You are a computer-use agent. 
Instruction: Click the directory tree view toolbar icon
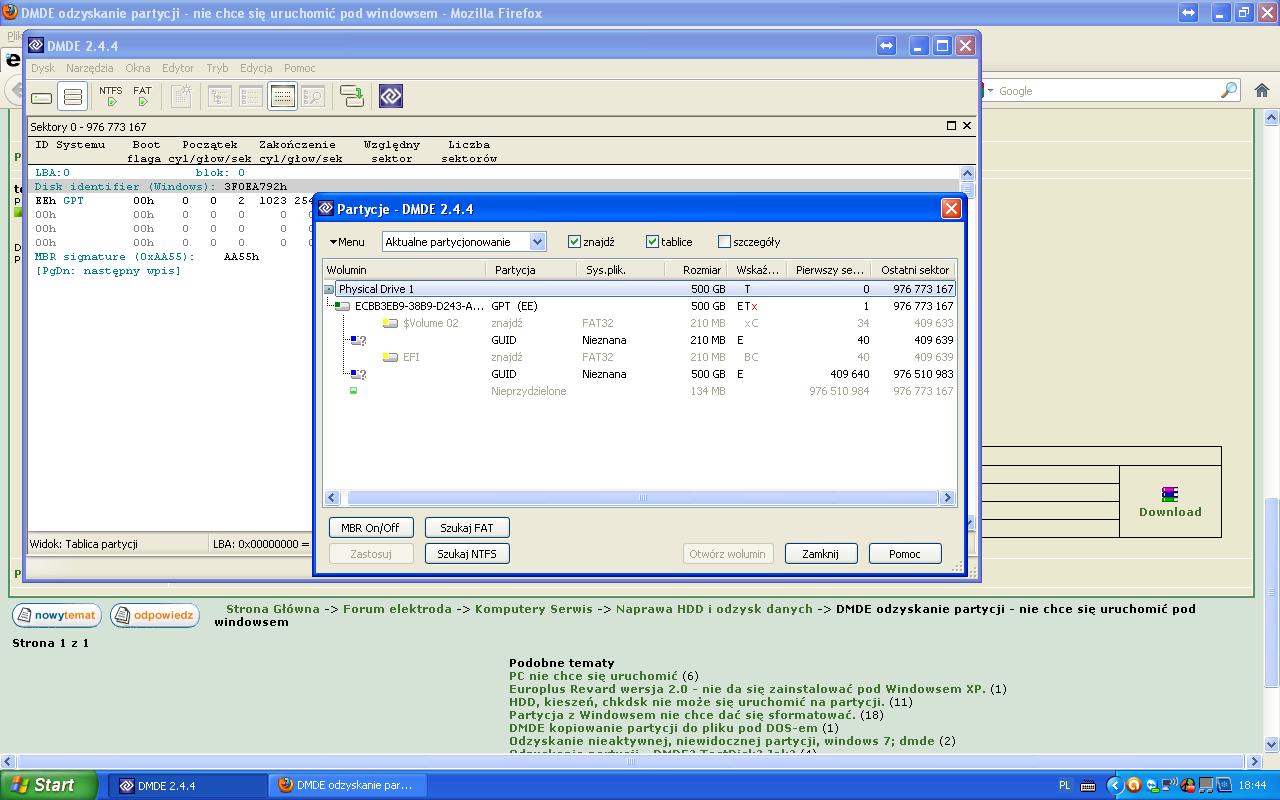[x=220, y=96]
